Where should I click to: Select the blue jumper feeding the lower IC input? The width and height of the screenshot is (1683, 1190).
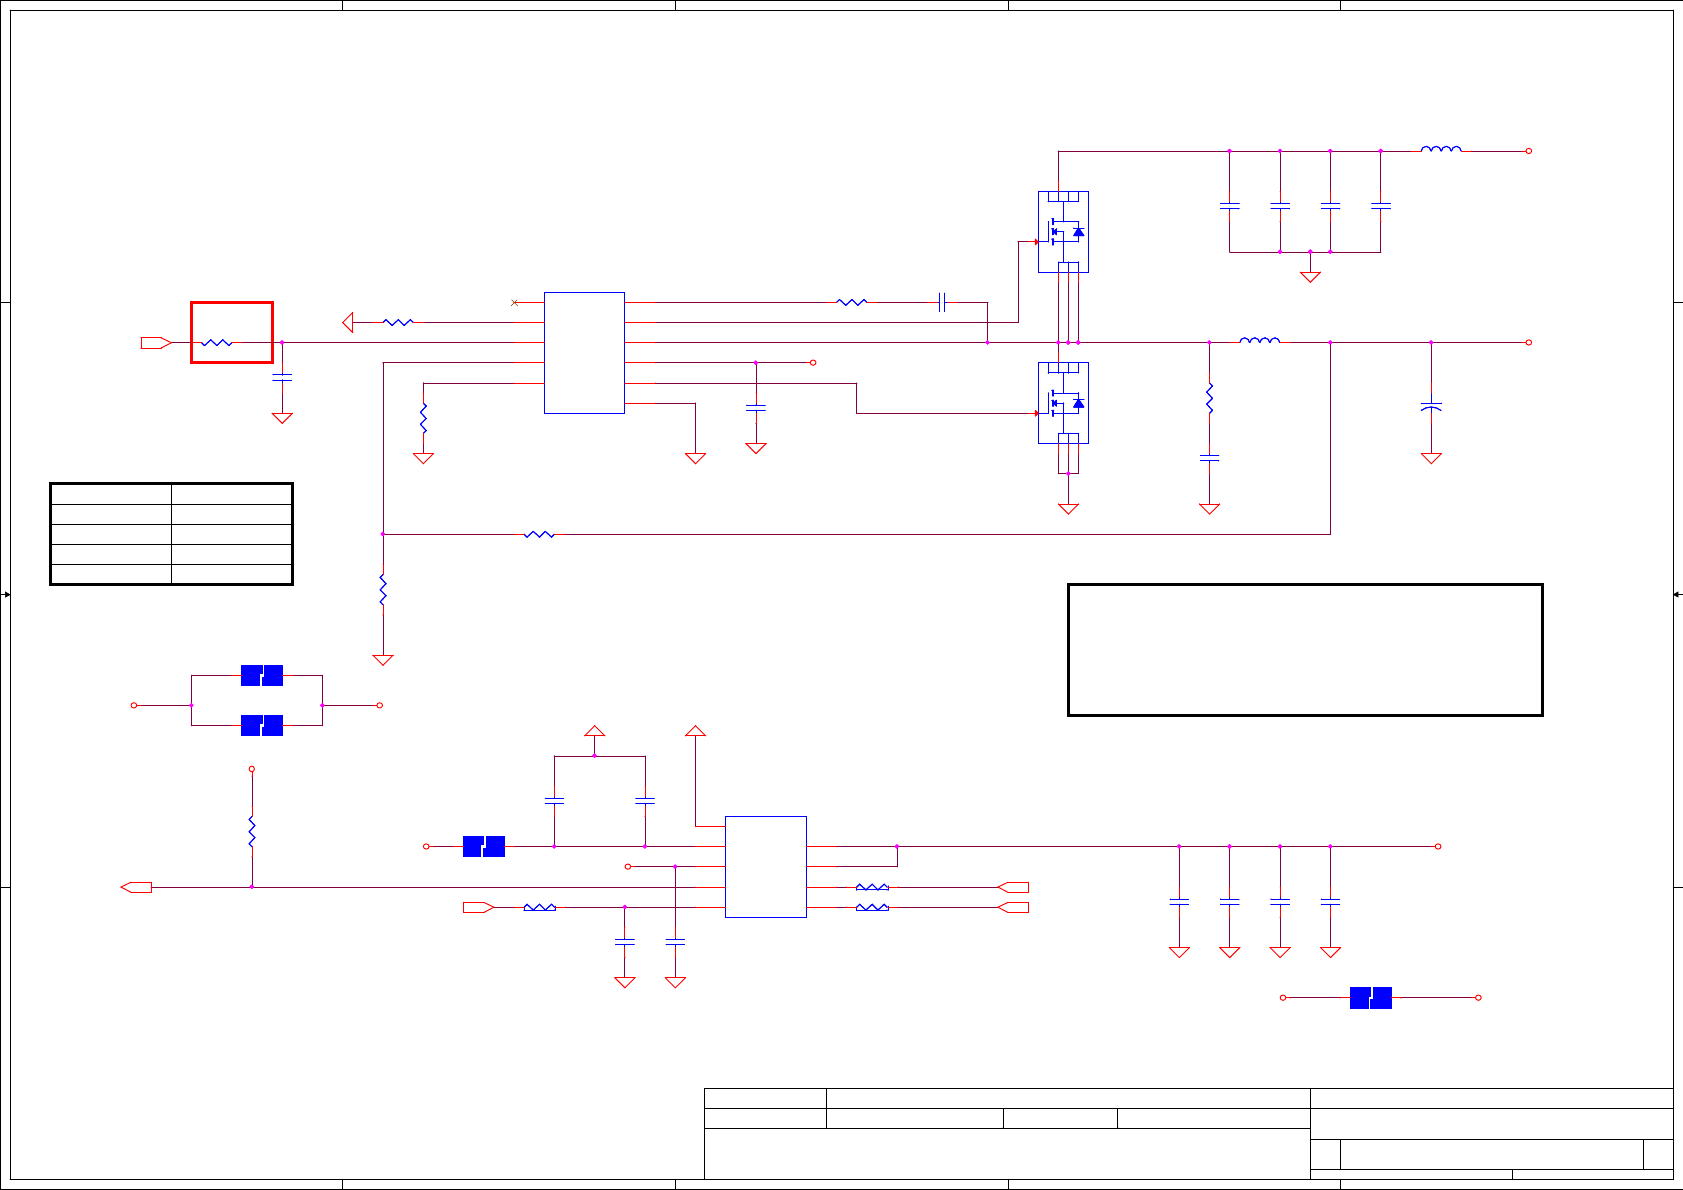tap(484, 846)
